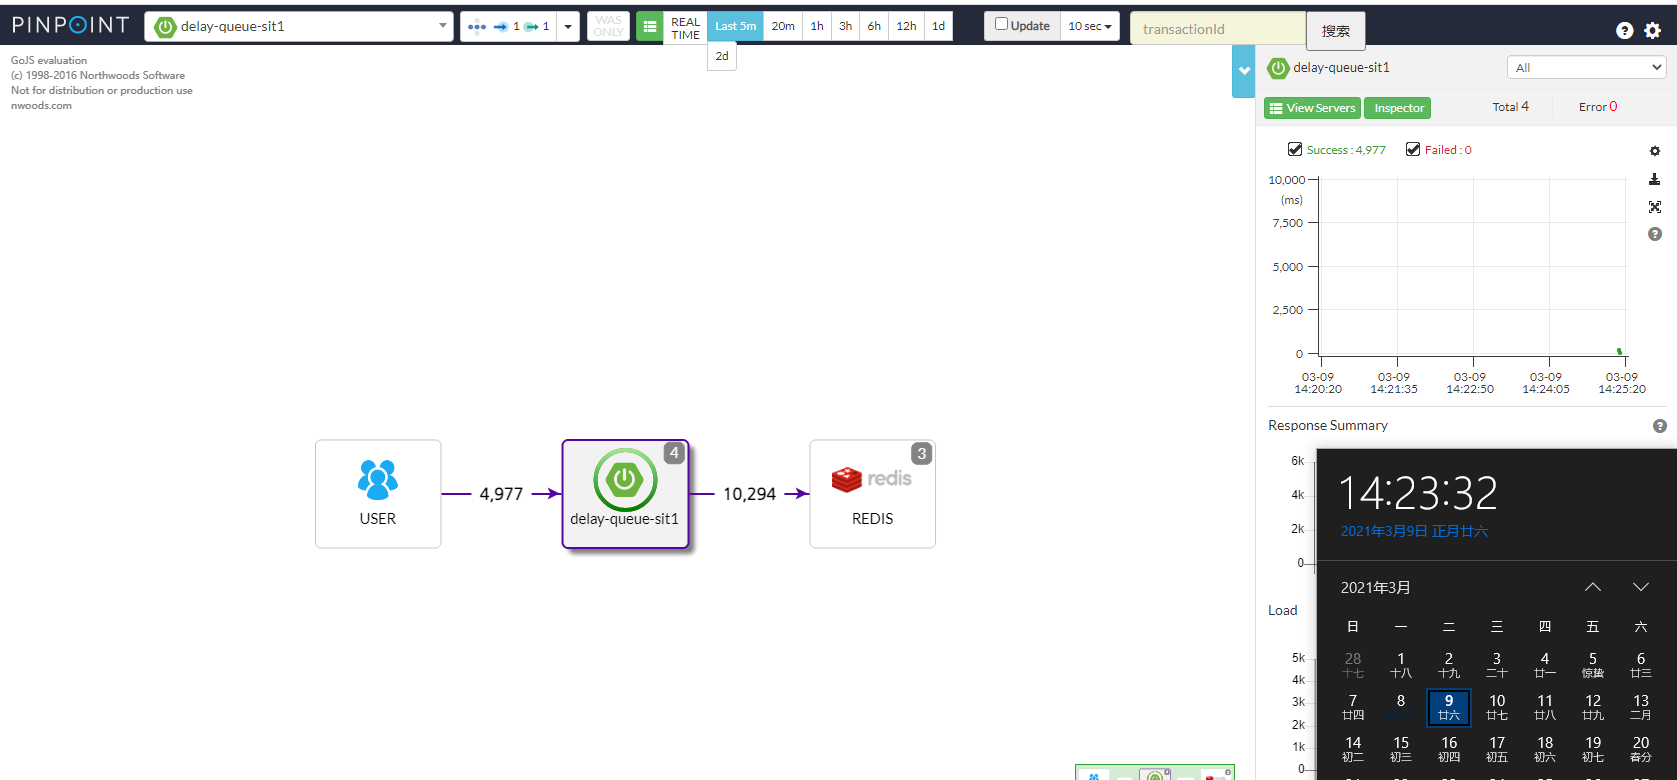Click the 搜索 search button
Image resolution: width=1677 pixels, height=780 pixels.
(1335, 31)
